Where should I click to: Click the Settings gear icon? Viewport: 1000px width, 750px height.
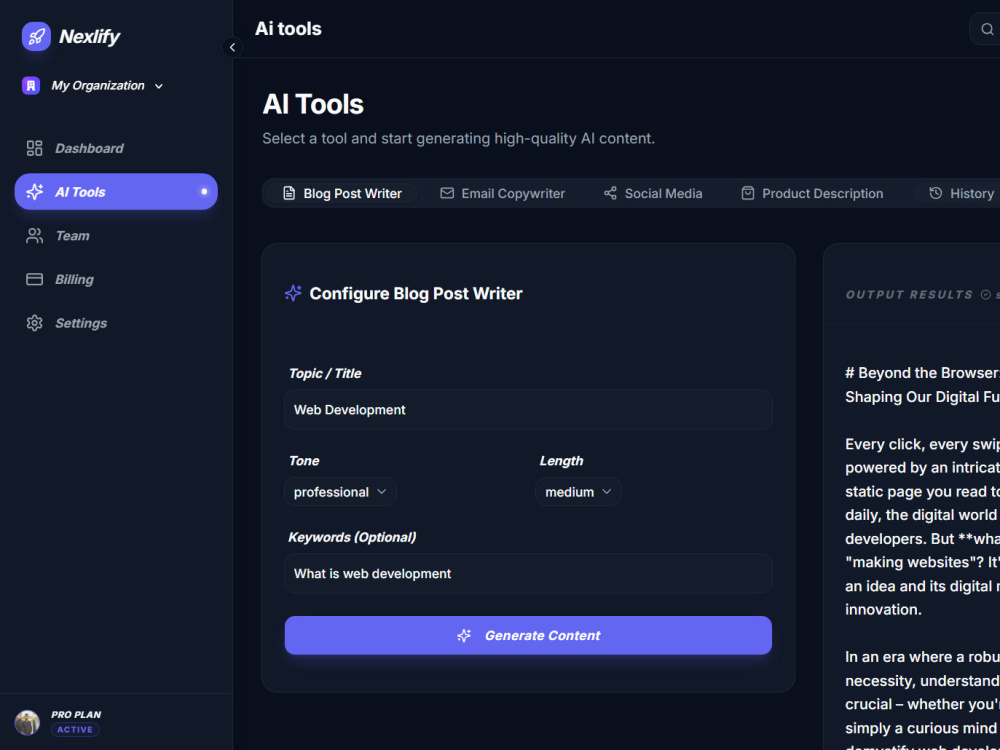34,323
